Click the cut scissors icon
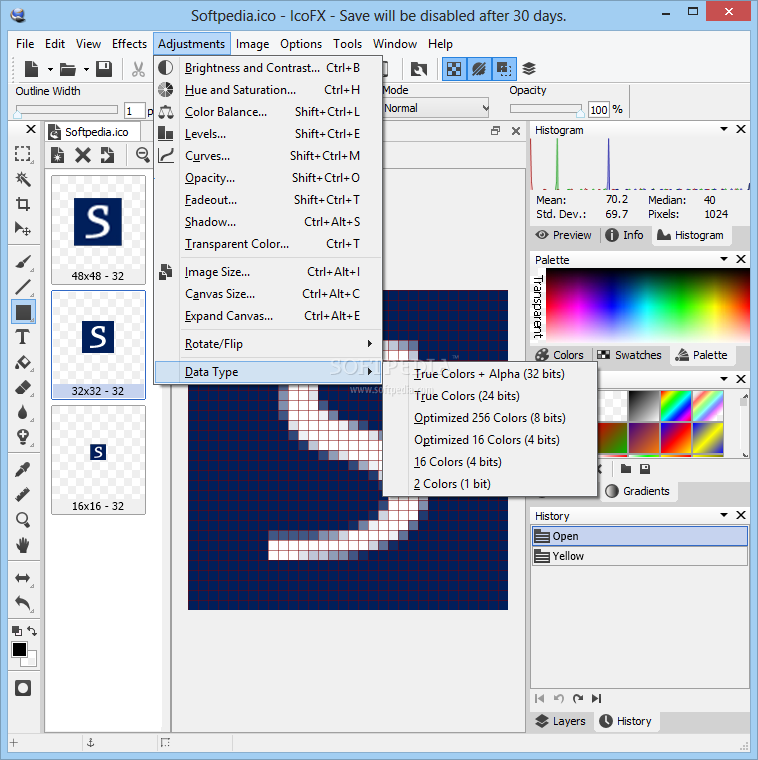Viewport: 758px width, 760px height. (x=138, y=69)
